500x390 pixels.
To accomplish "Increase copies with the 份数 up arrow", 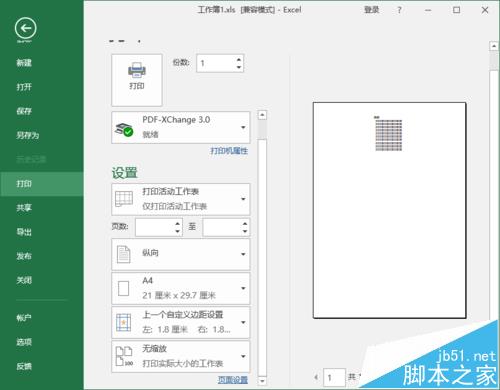I will click(239, 60).
